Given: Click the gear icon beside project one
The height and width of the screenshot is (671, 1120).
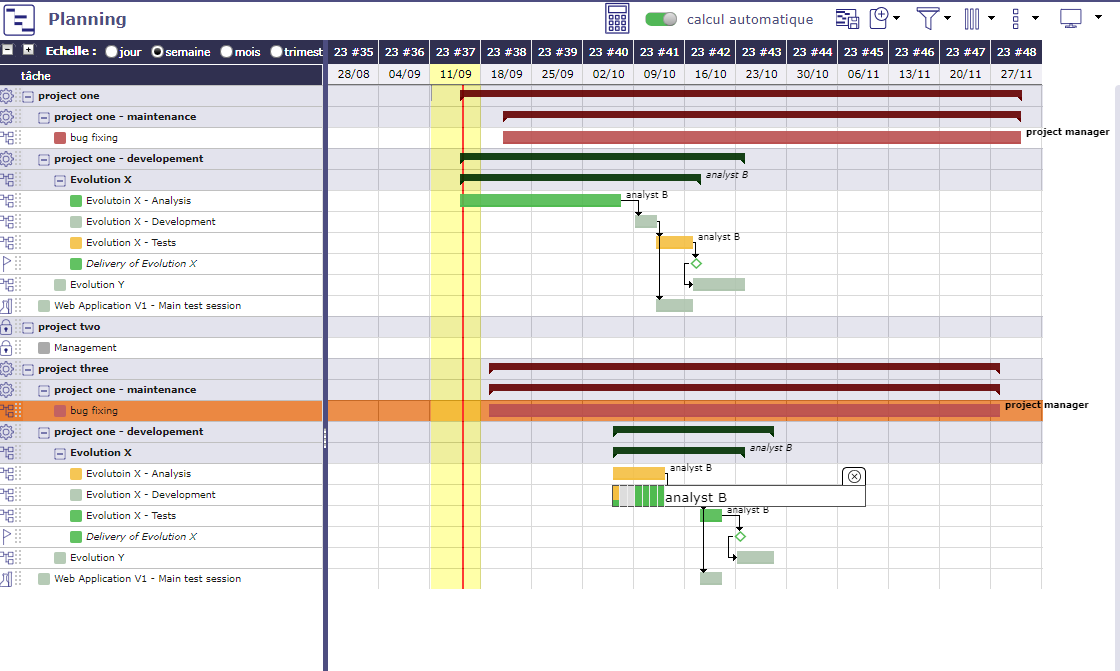Looking at the screenshot, I should click(7, 95).
